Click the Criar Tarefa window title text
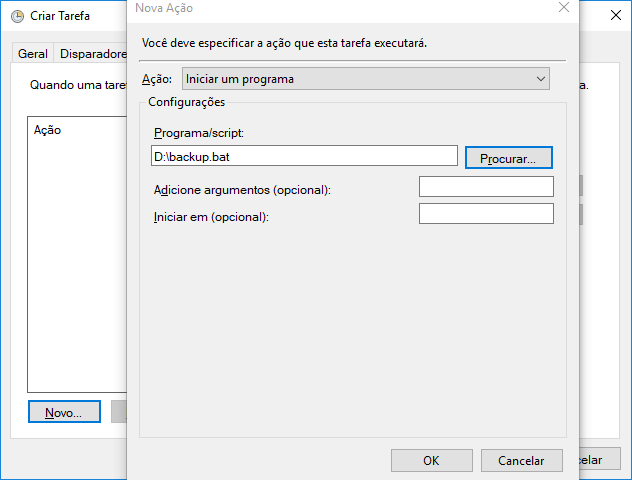The height and width of the screenshot is (480, 632). click(x=60, y=16)
